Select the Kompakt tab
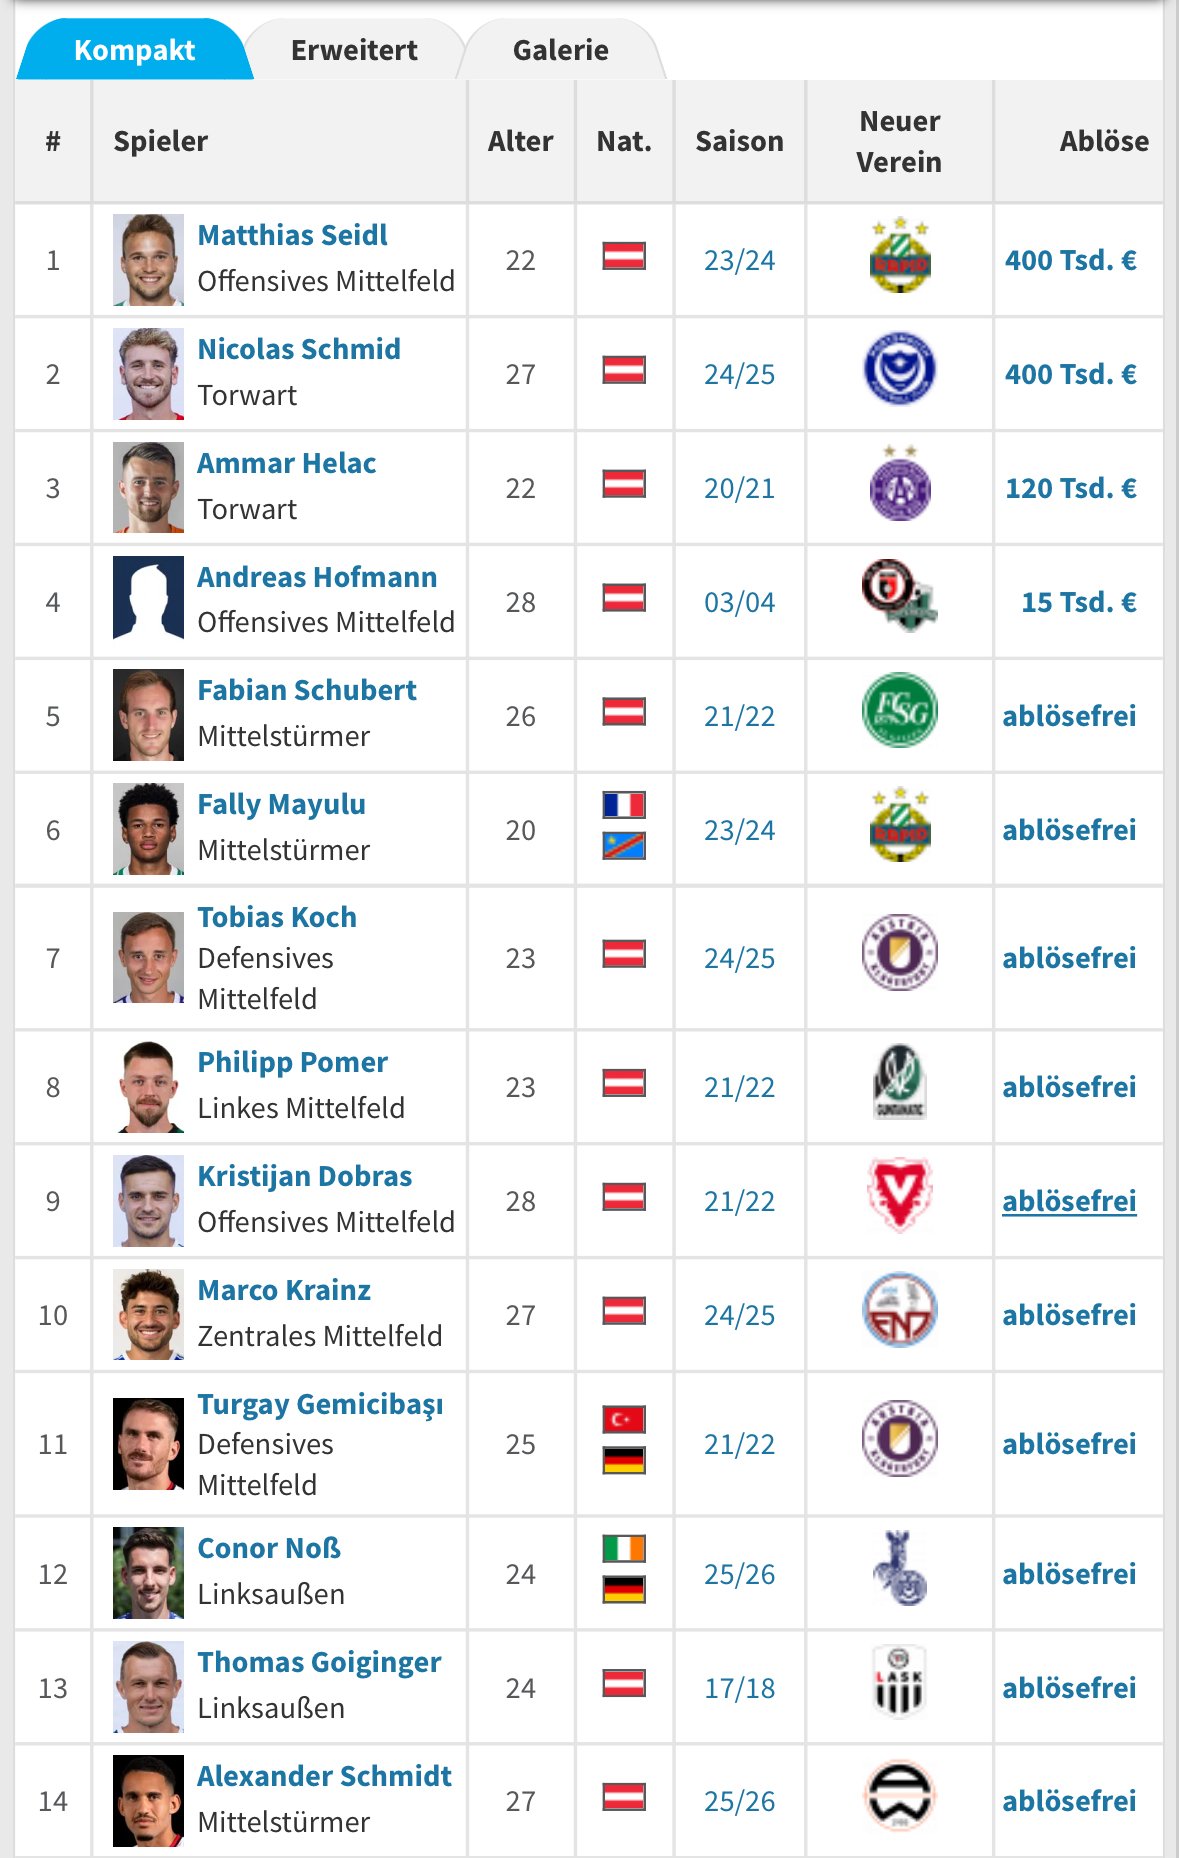The width and height of the screenshot is (1179, 1858). (134, 50)
